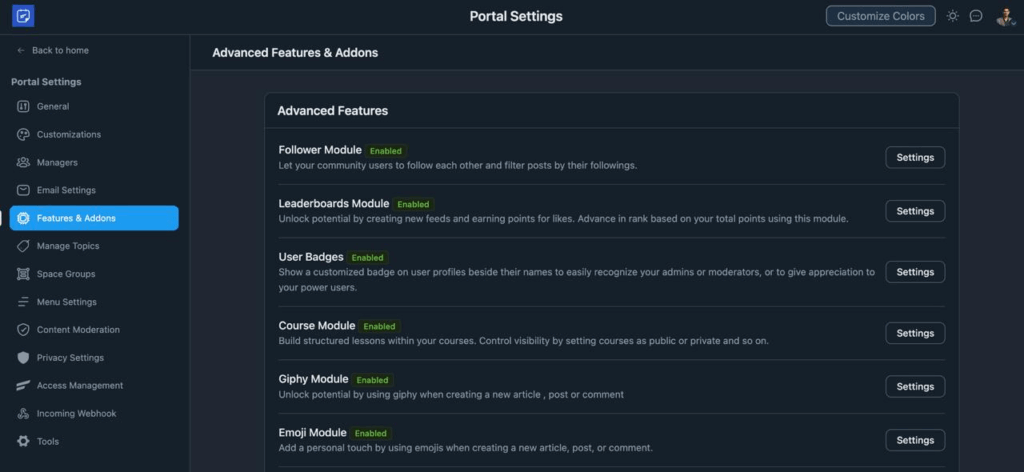The image size is (1024, 472).
Task: Select the Menu Settings menu item
Action: (x=66, y=302)
